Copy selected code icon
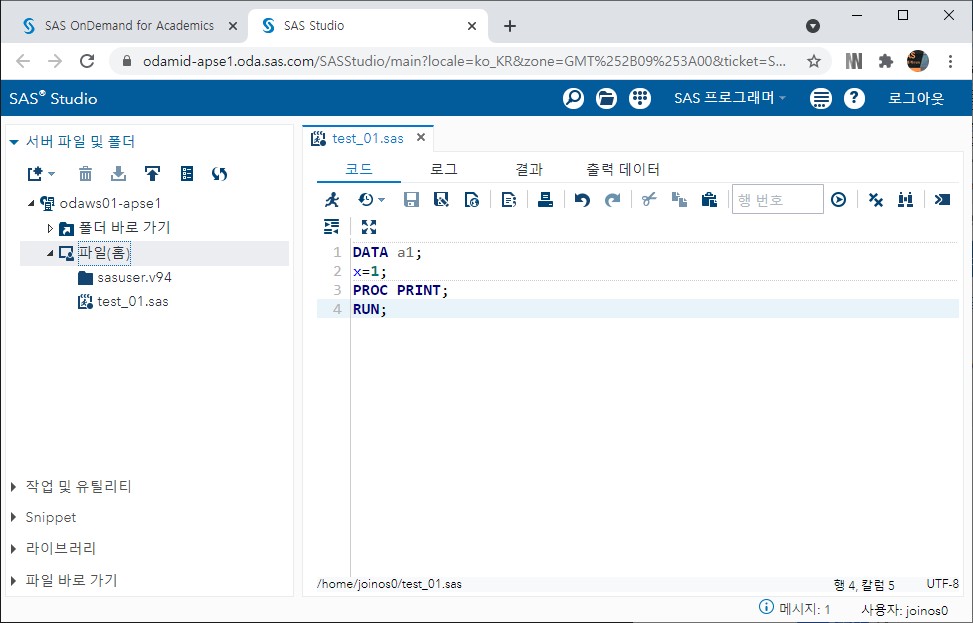Viewport: 973px width, 623px height. (x=679, y=200)
